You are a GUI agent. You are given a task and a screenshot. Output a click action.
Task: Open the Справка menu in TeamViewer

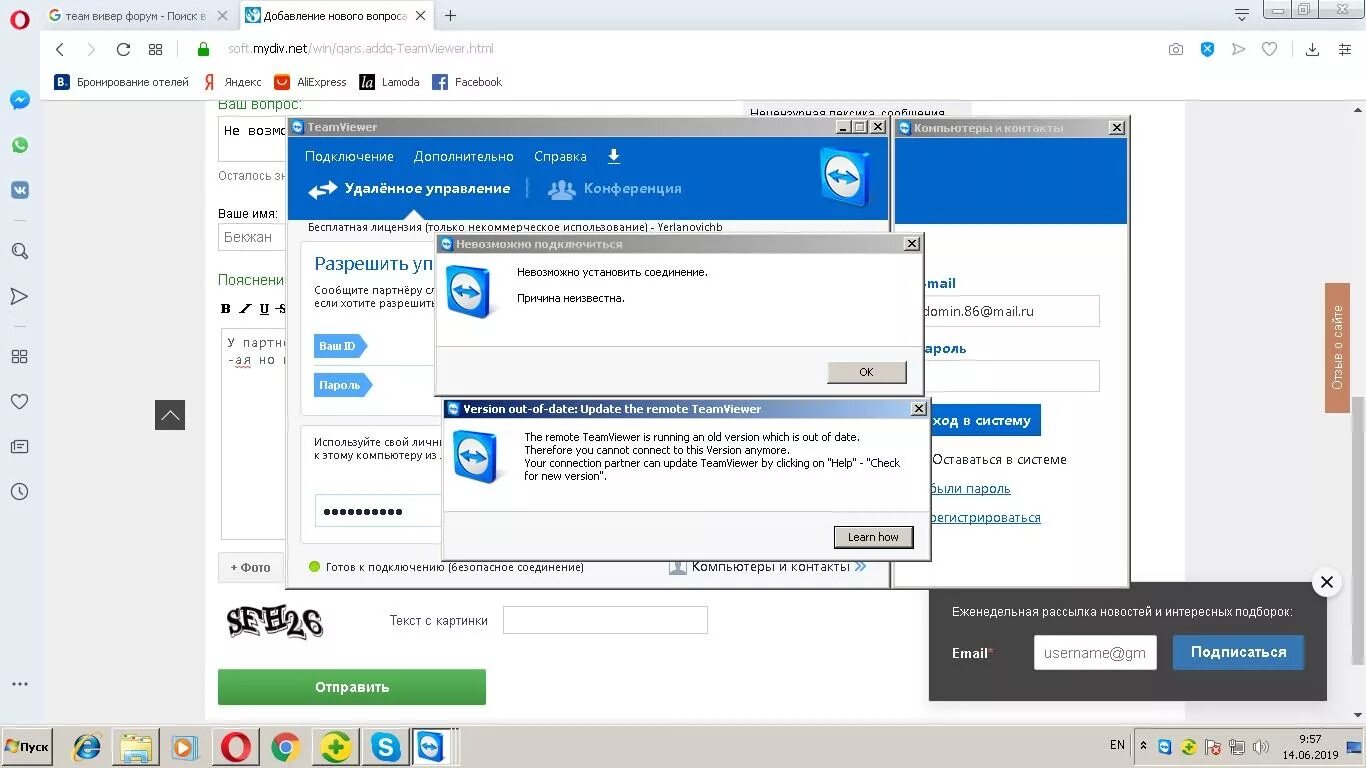[x=560, y=156]
